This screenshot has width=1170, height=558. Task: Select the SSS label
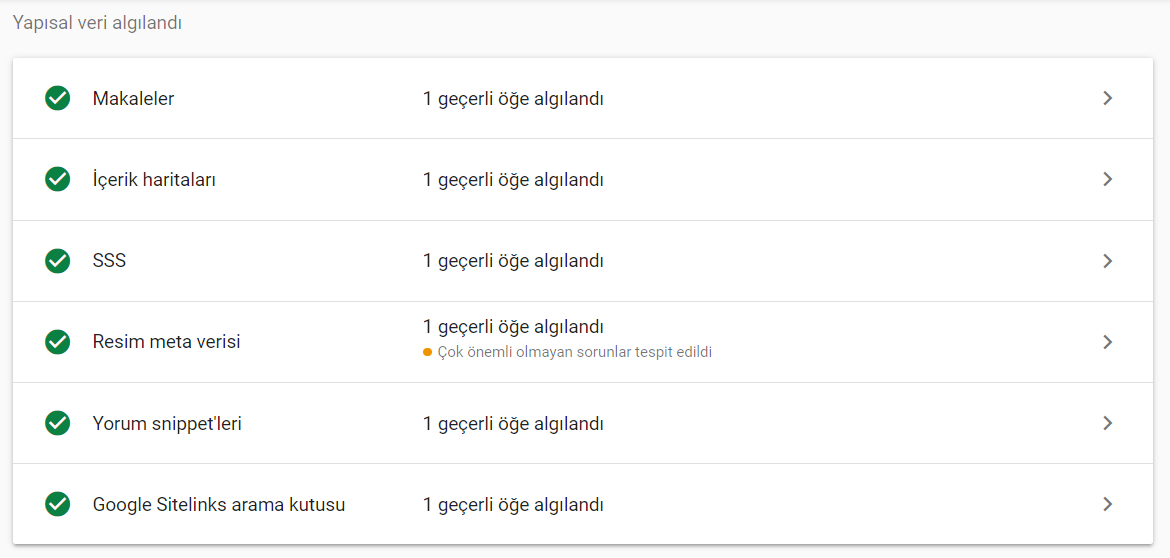pyautogui.click(x=110, y=261)
